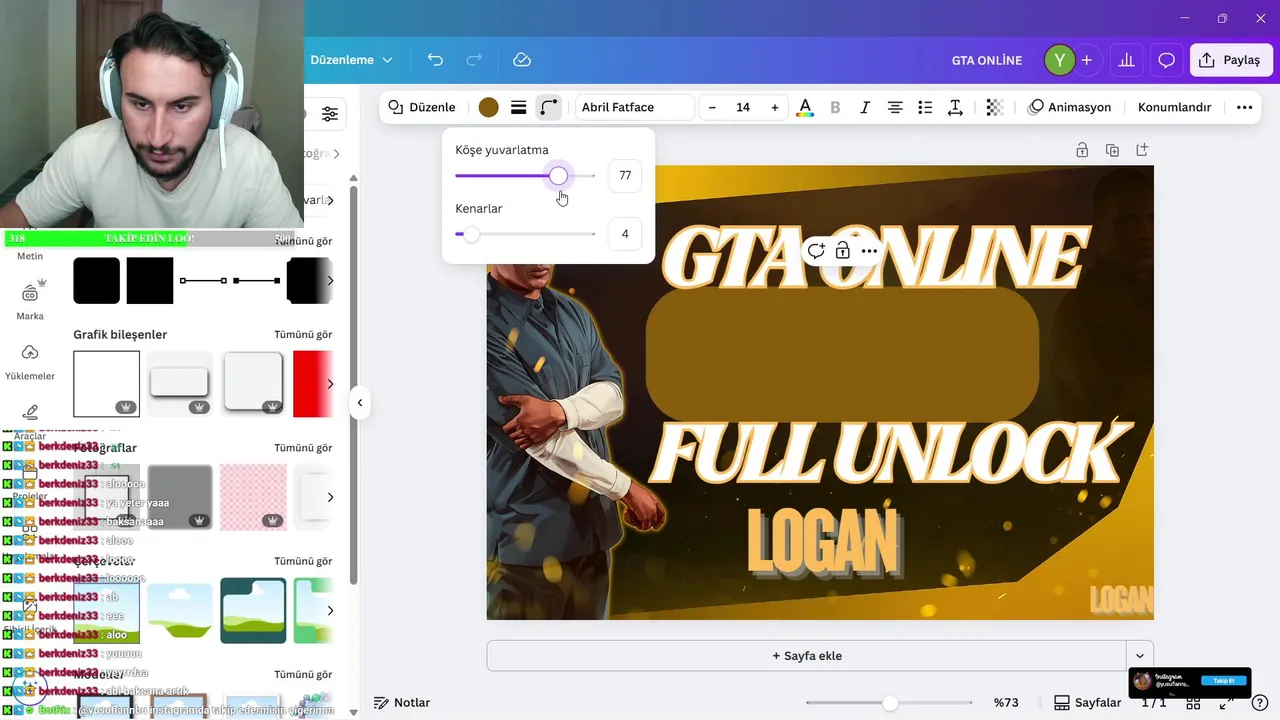
Task: Duplicate the page using the icon above canvas
Action: click(x=1112, y=150)
